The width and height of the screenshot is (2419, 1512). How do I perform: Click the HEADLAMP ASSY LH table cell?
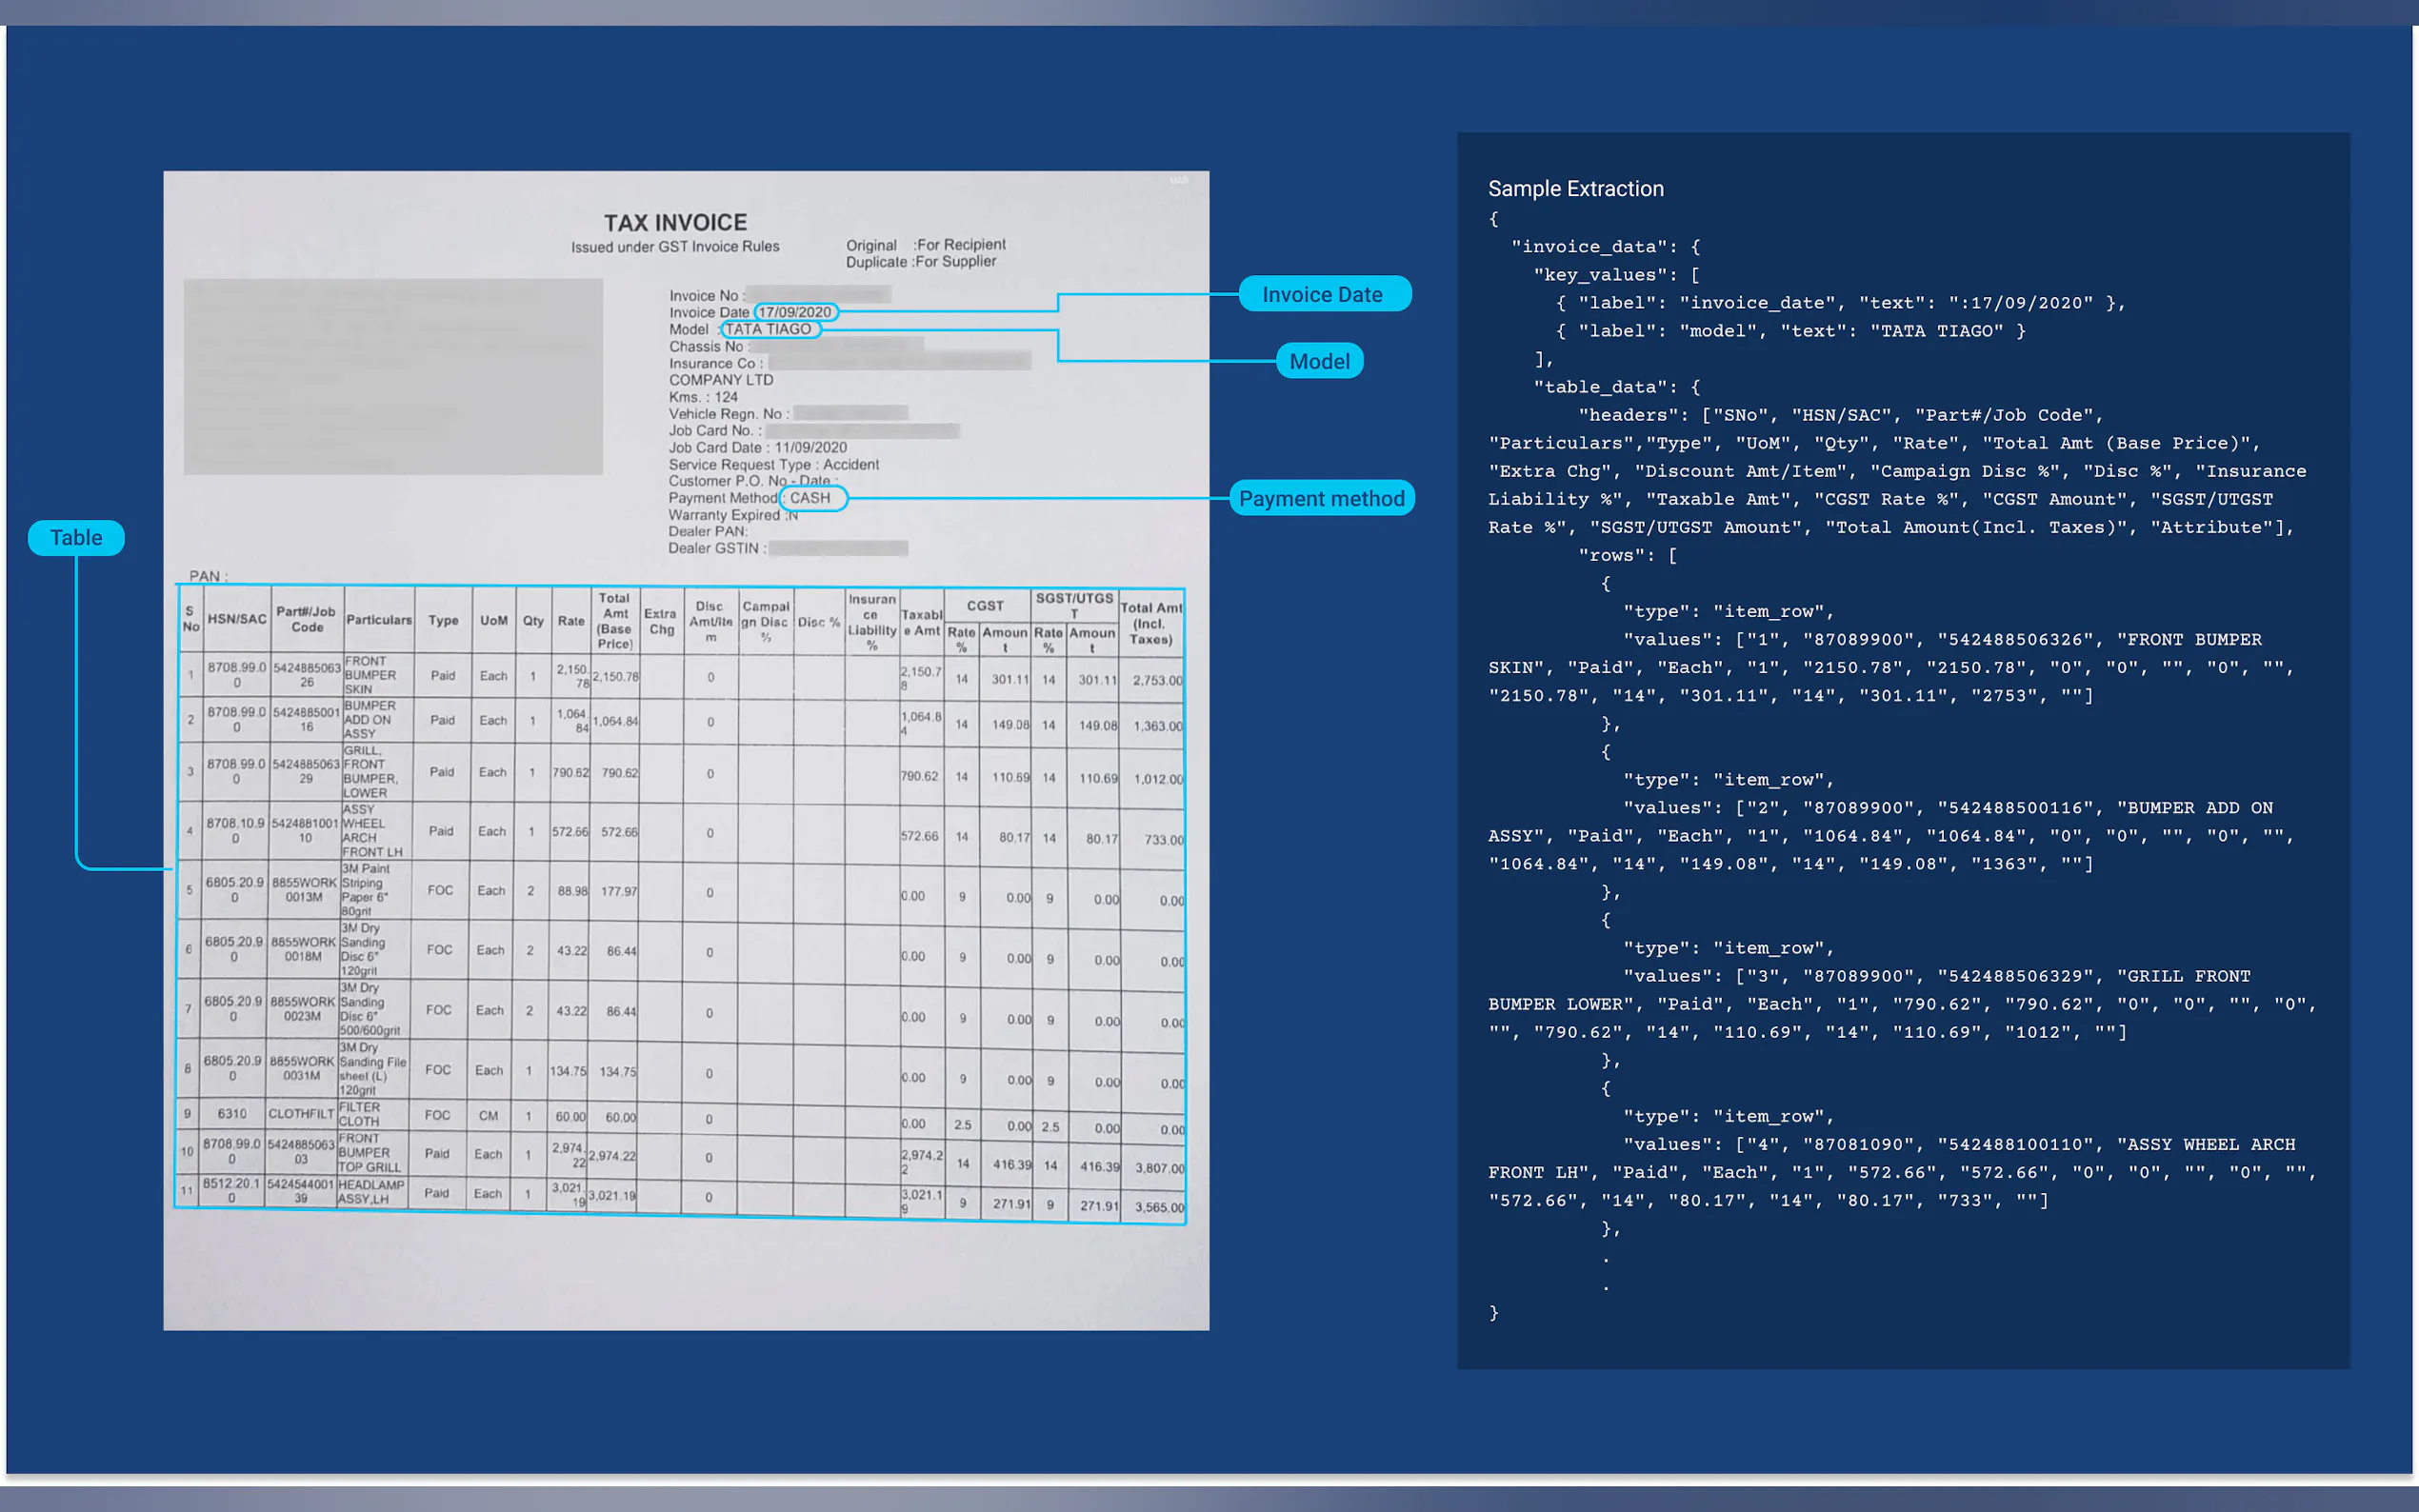(x=370, y=1191)
